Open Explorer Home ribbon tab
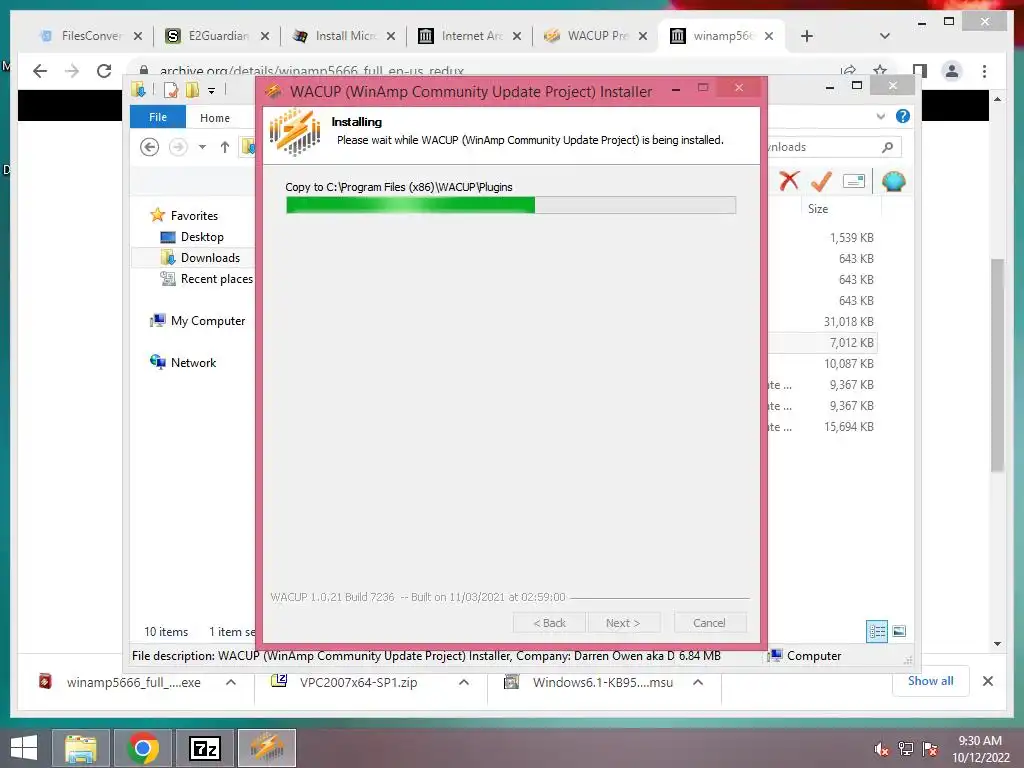Image resolution: width=1024 pixels, height=768 pixels. point(215,118)
